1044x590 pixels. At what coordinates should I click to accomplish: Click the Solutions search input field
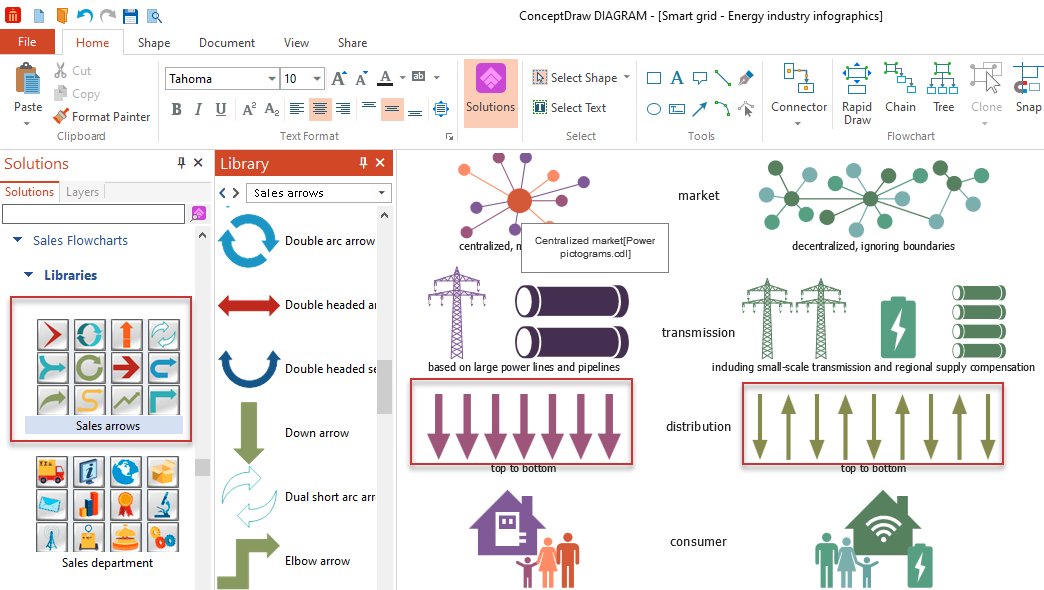point(93,214)
